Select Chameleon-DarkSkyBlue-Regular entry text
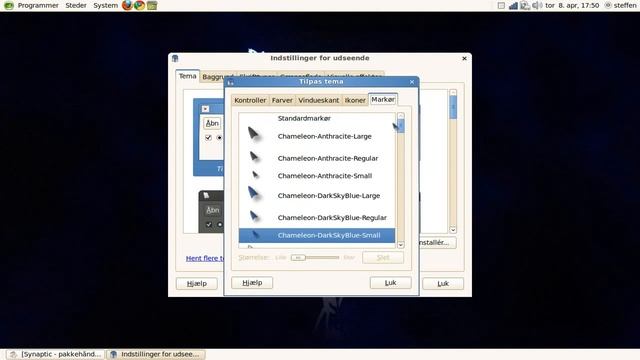The width and height of the screenshot is (640, 360). coord(332,218)
